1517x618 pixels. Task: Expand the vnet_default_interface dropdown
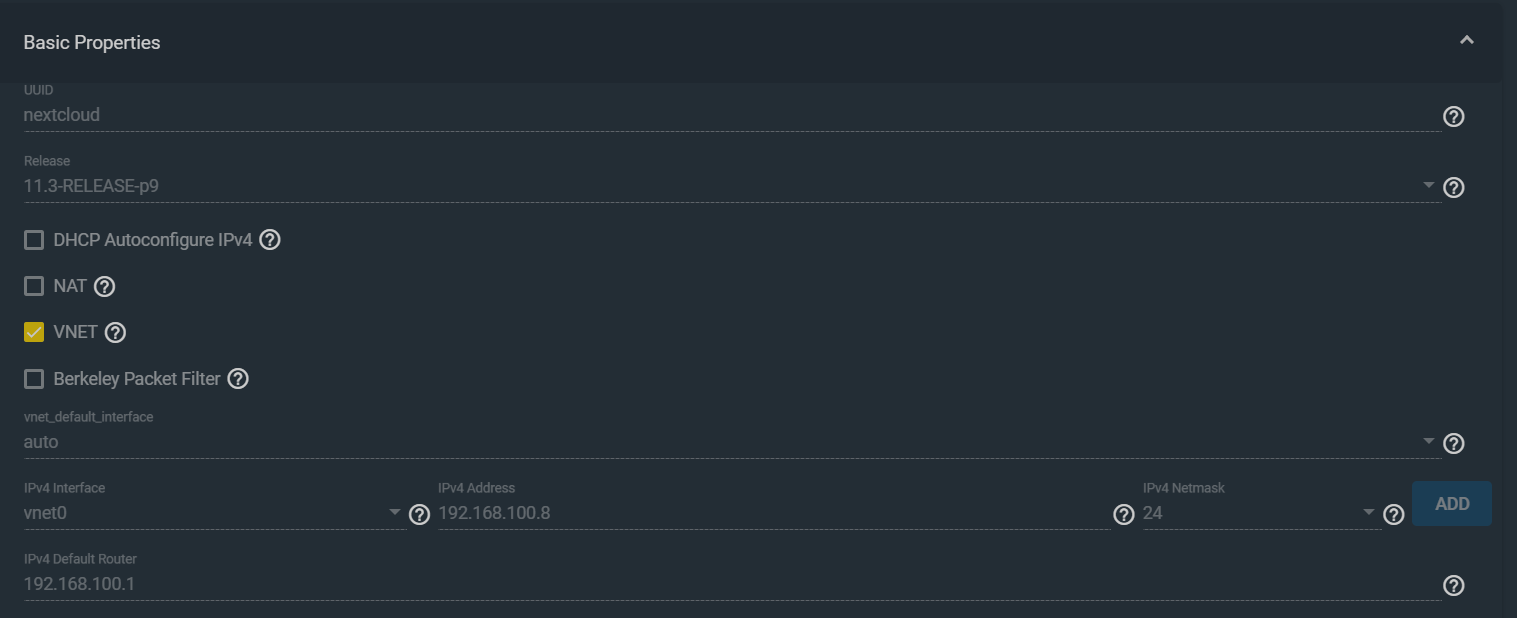click(732, 441)
